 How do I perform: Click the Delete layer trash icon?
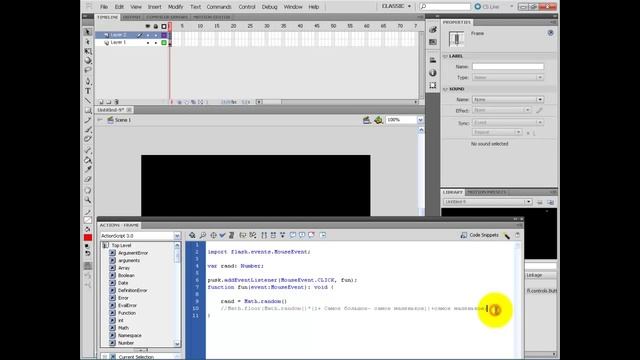point(117,102)
